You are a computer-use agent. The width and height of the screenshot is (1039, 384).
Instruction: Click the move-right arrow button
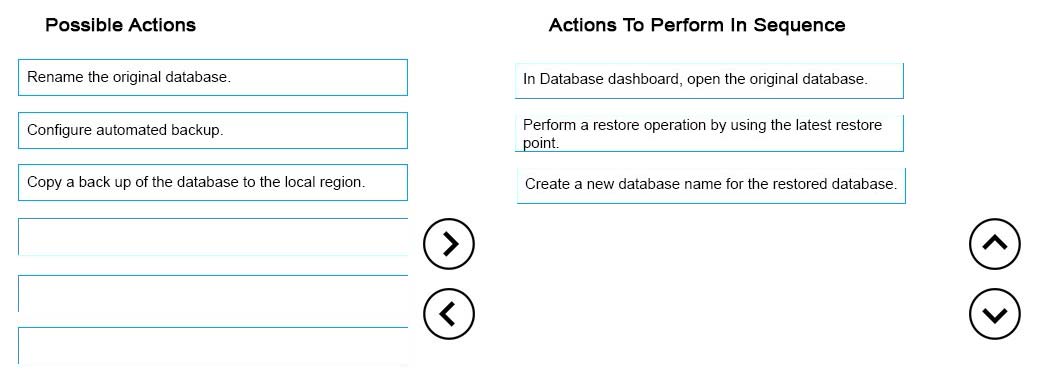[x=449, y=244]
